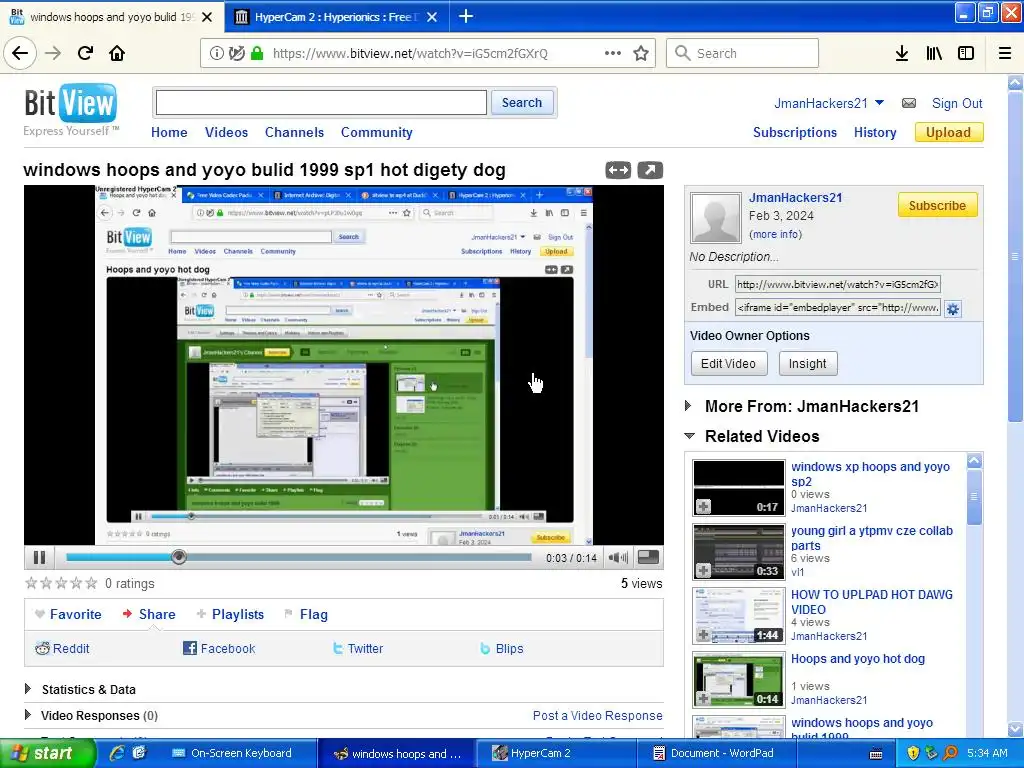Post a Video Response link
The image size is (1024, 768).
[x=598, y=715]
